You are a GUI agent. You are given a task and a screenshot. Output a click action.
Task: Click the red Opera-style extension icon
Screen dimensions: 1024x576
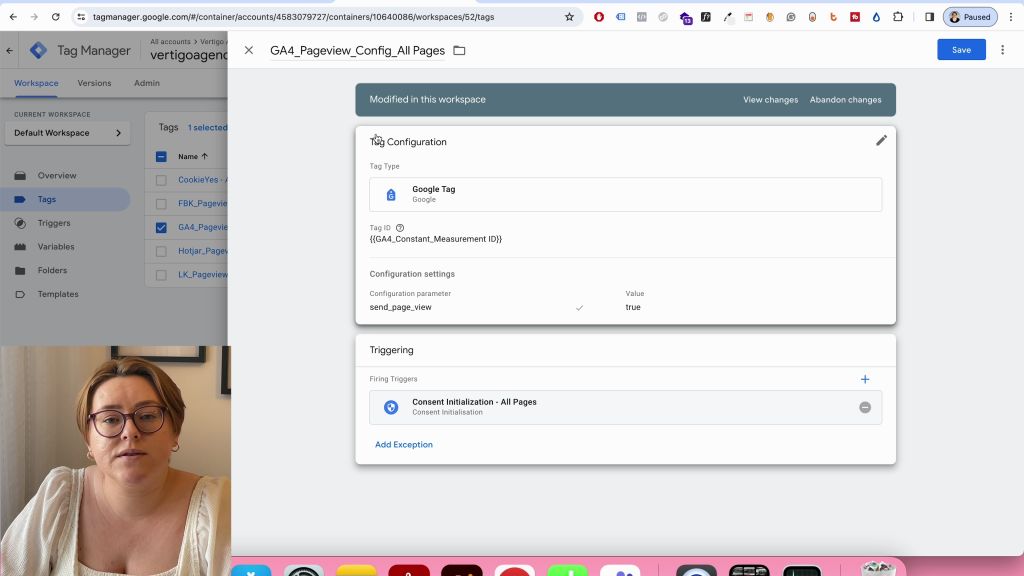tap(599, 17)
